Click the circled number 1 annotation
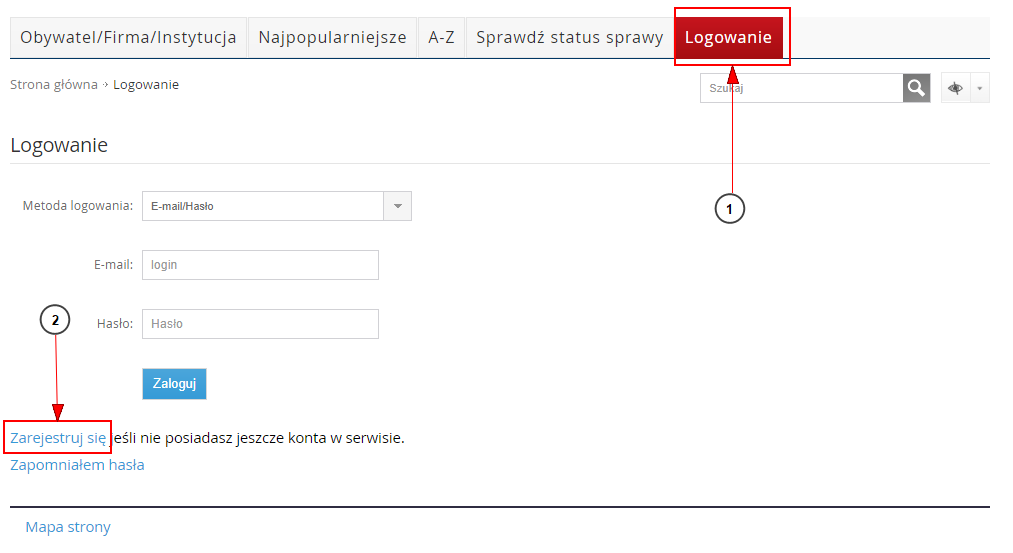The width and height of the screenshot is (1013, 553). coord(730,209)
